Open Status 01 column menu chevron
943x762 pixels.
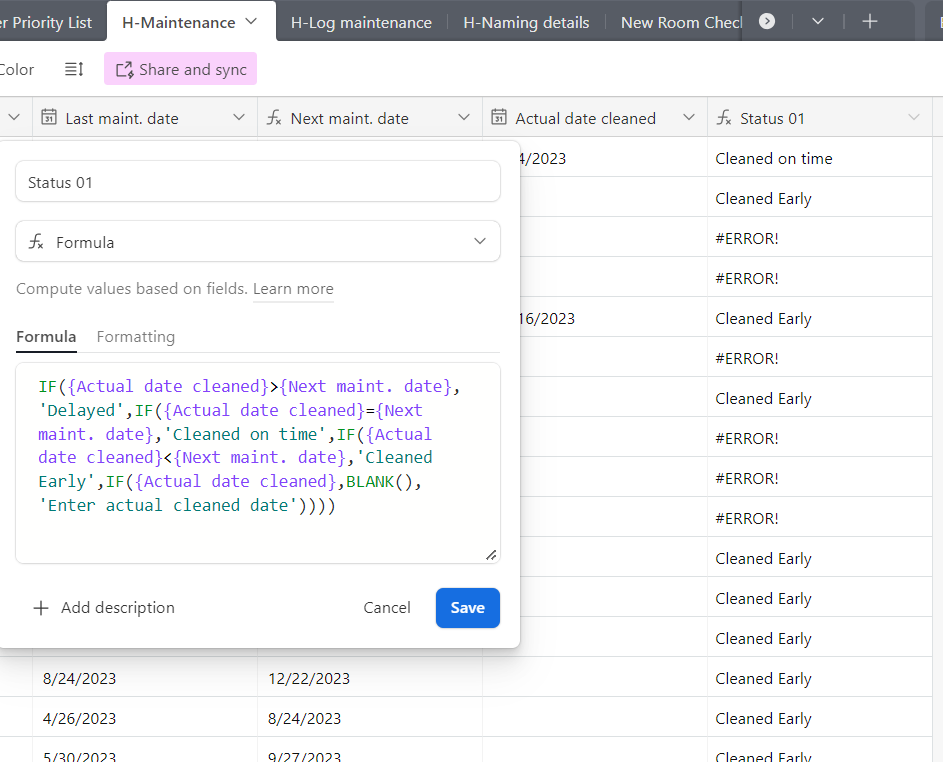coord(914,117)
